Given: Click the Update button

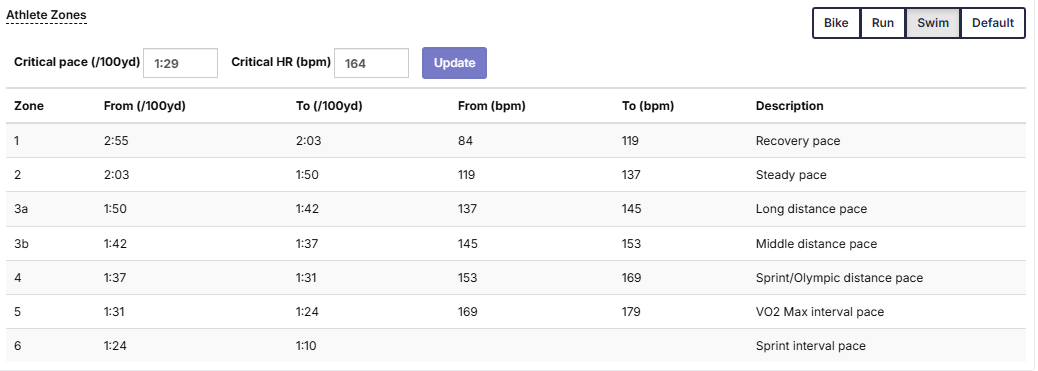Looking at the screenshot, I should [454, 63].
